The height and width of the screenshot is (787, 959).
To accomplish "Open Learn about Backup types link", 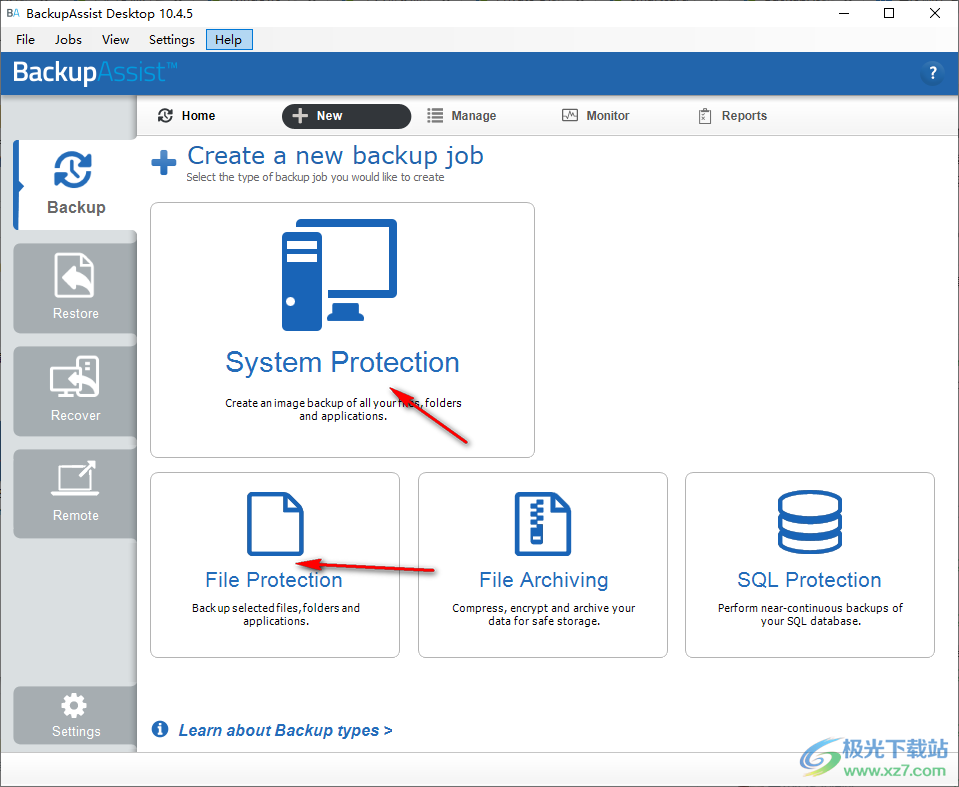I will pos(285,730).
